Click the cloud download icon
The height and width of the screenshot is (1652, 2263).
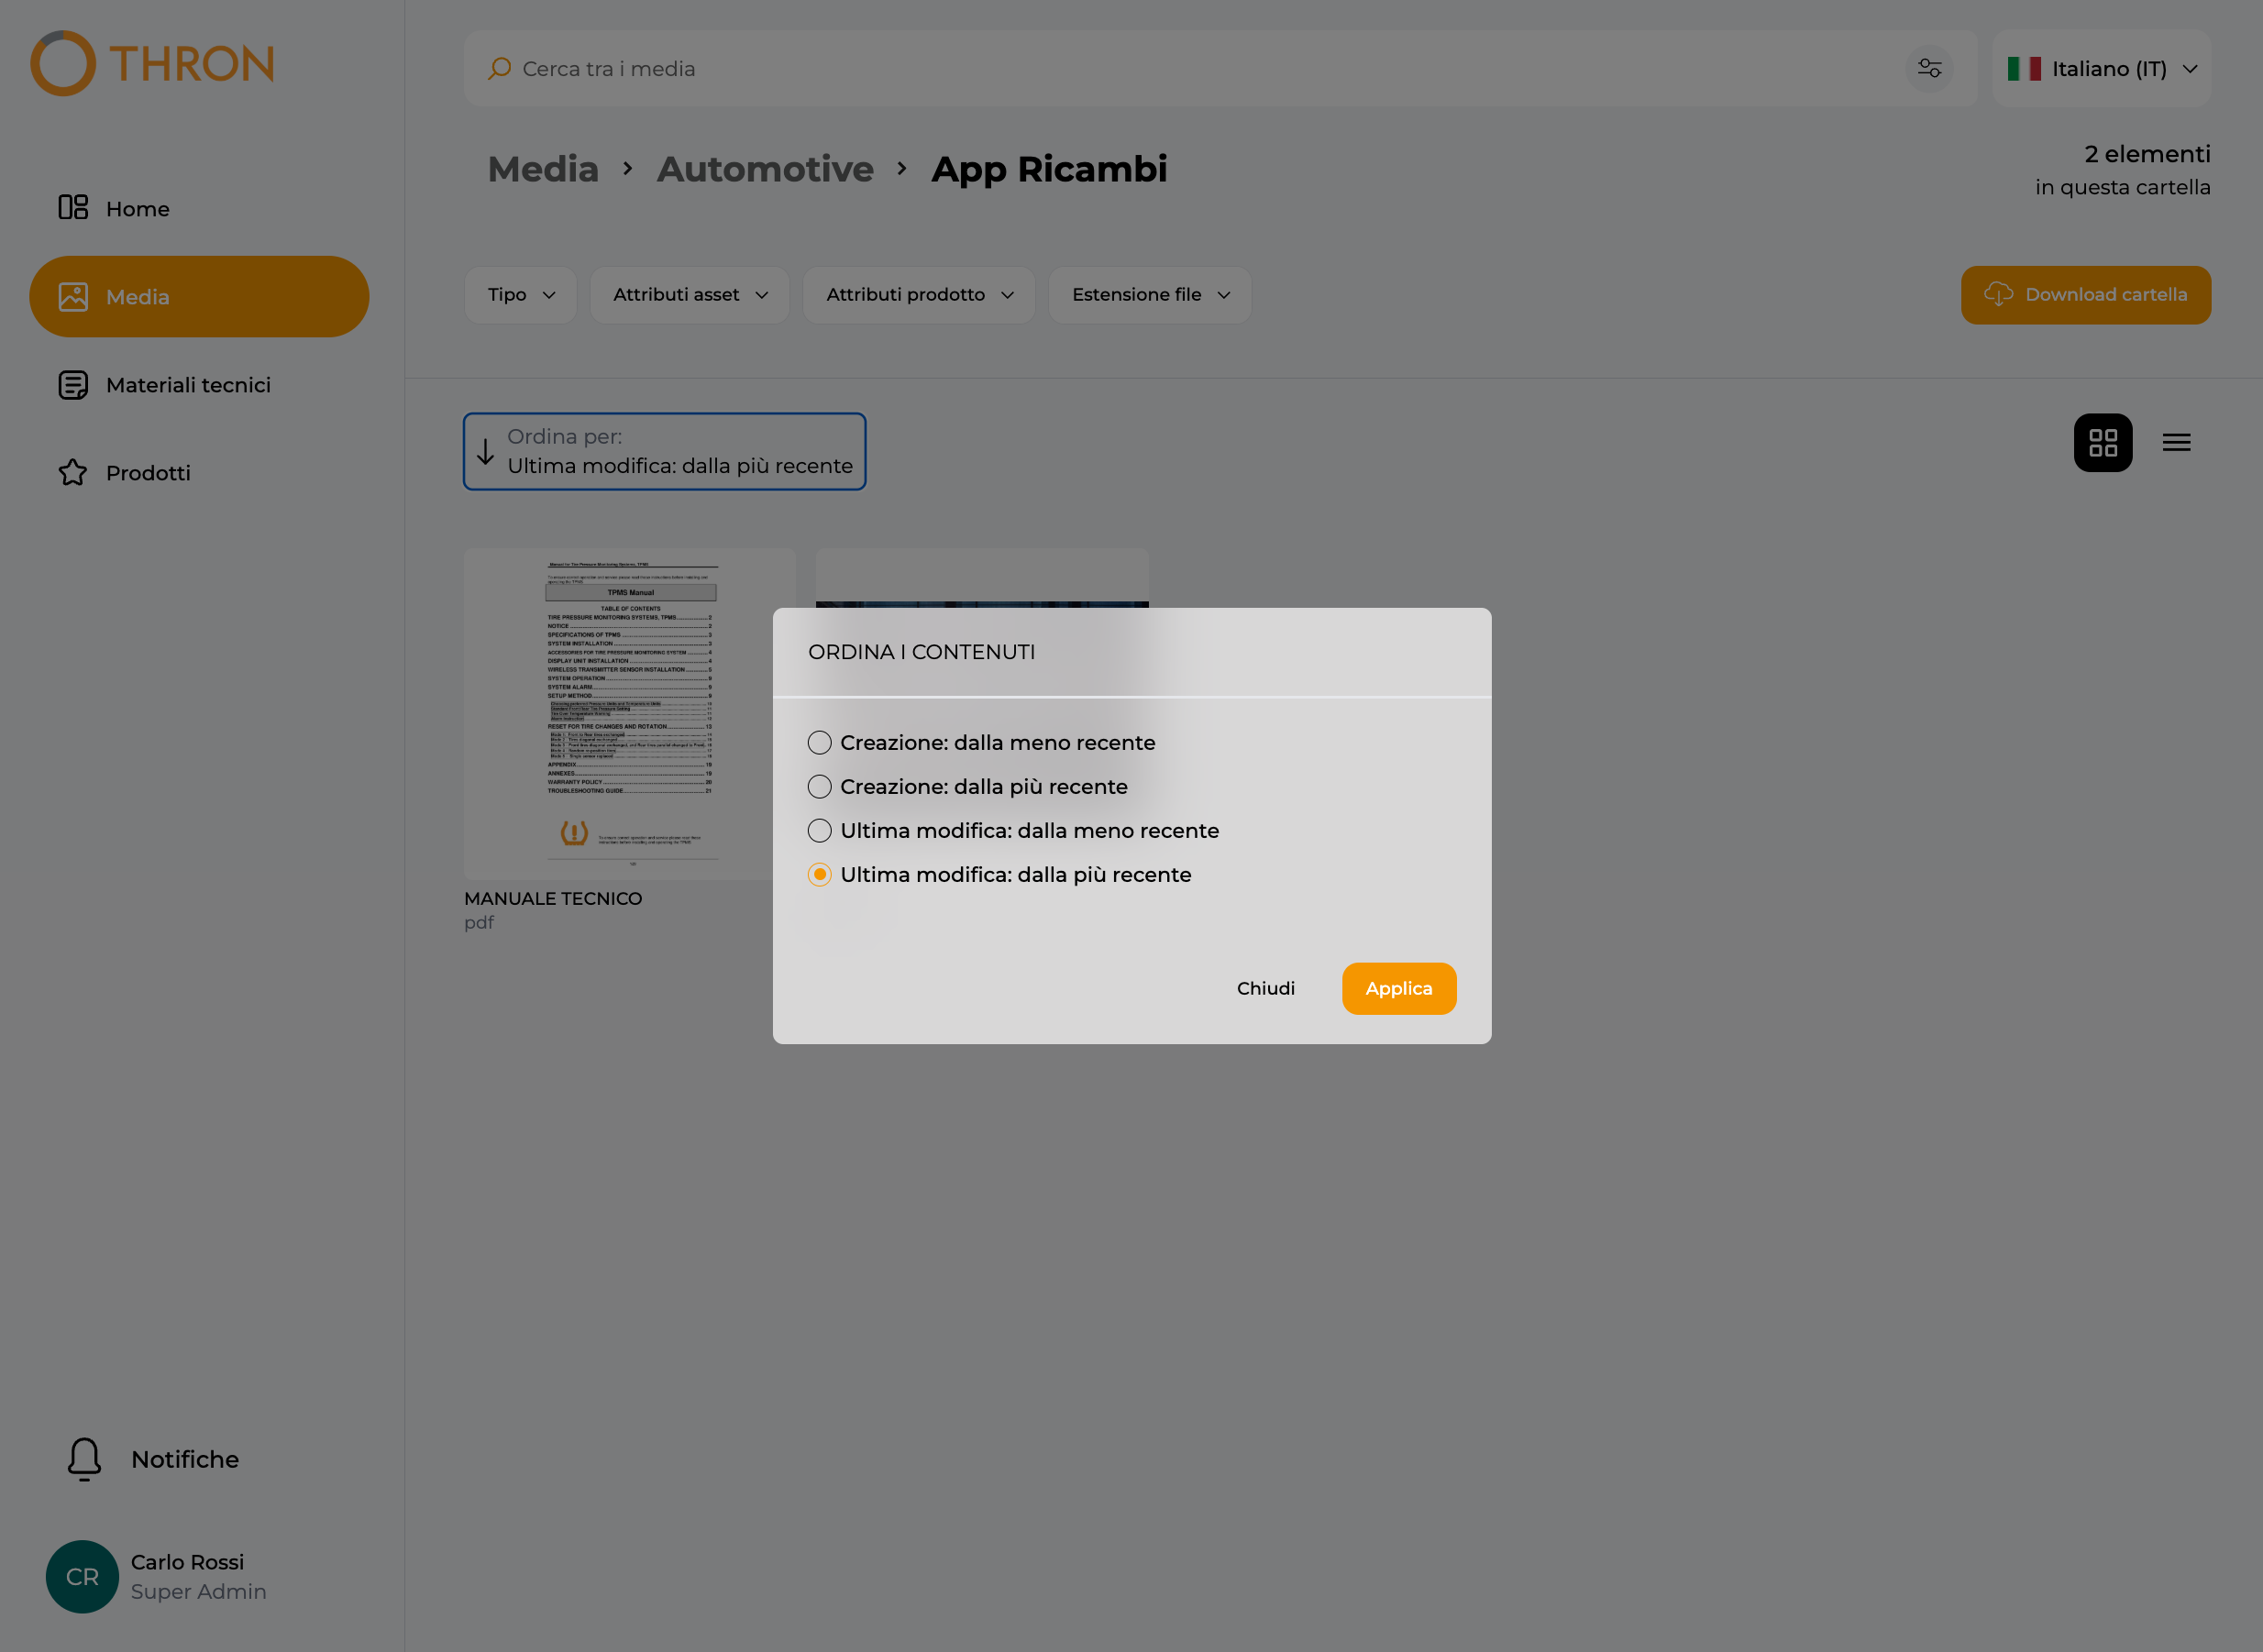pyautogui.click(x=1998, y=294)
